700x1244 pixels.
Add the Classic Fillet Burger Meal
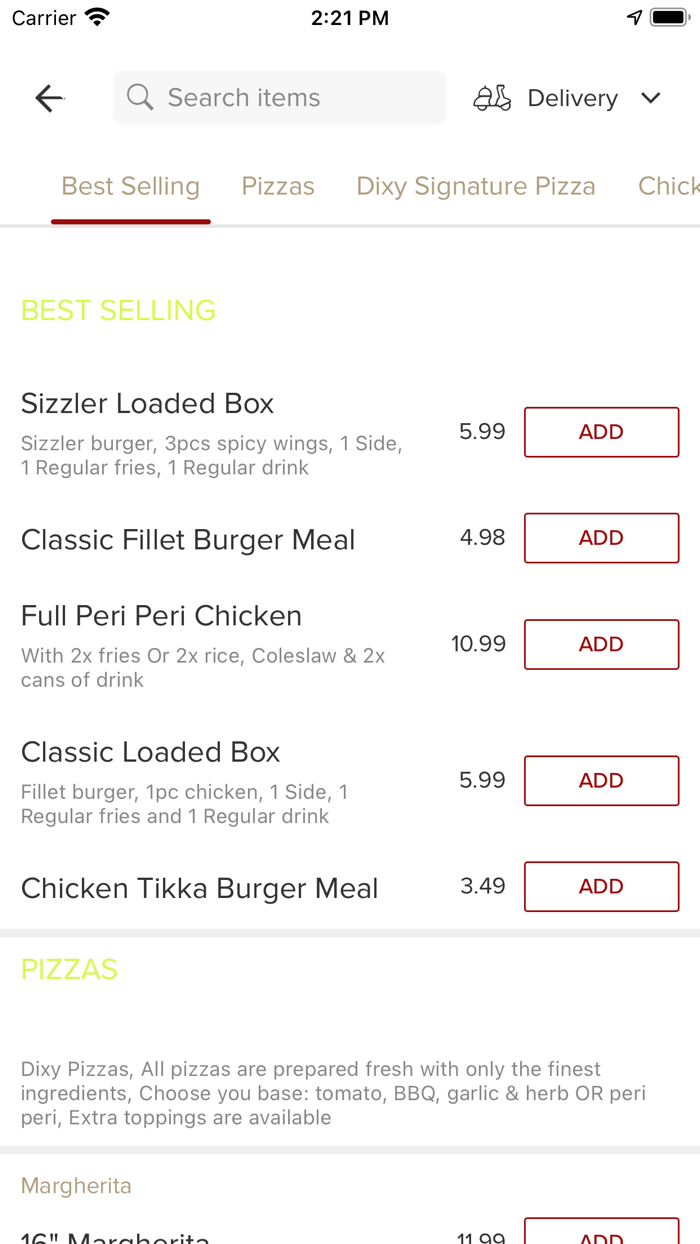601,537
